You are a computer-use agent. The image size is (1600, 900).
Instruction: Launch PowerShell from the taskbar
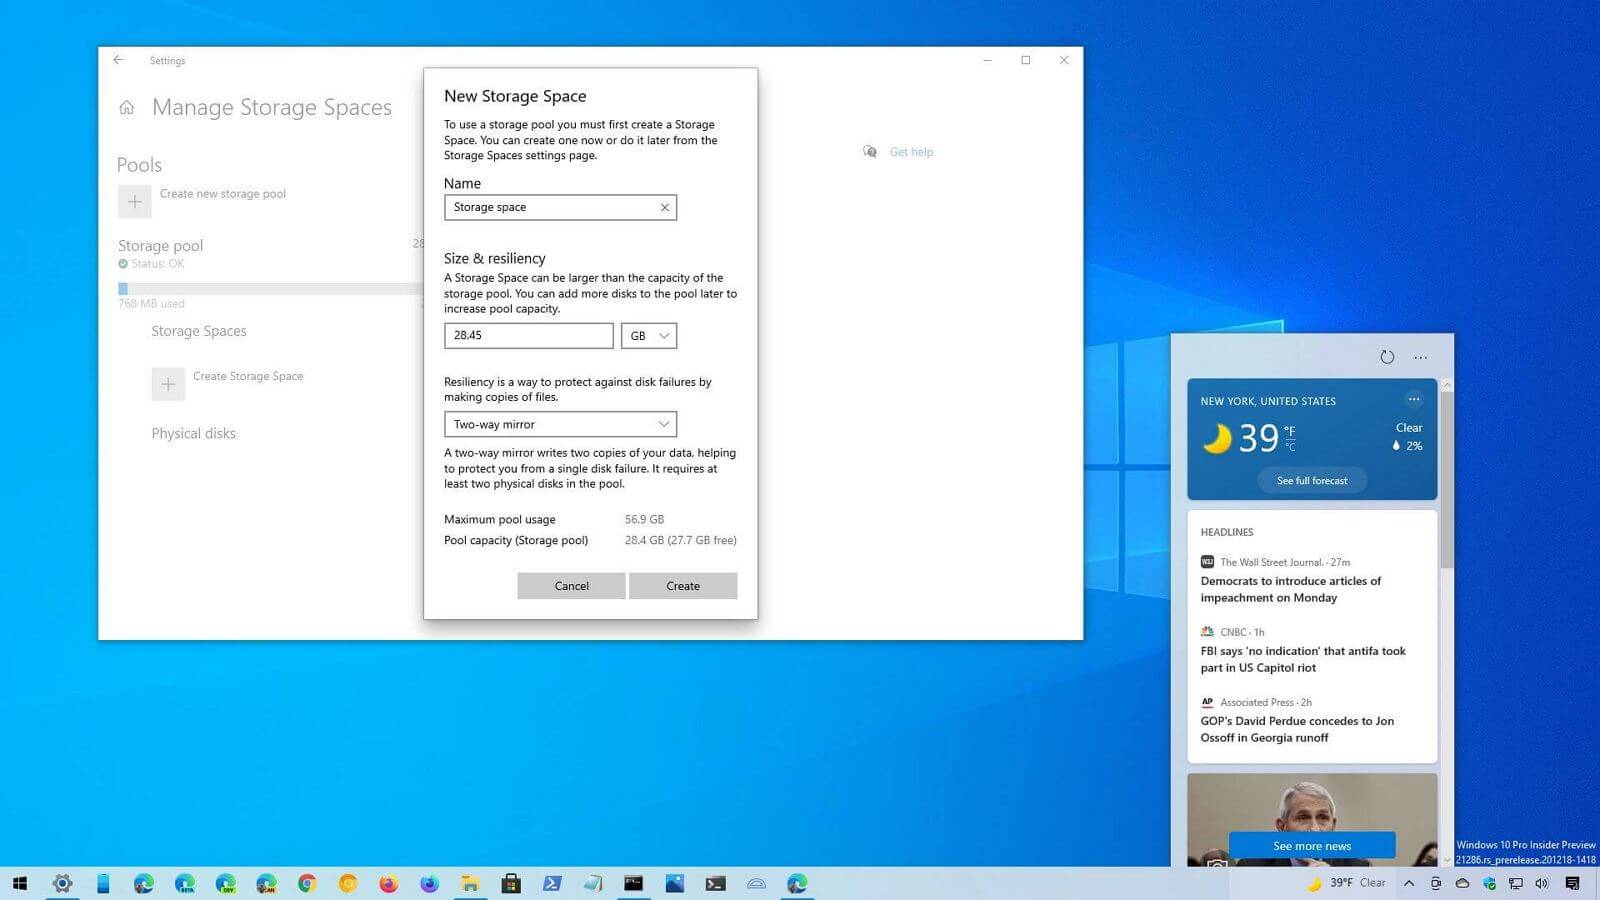coord(551,883)
